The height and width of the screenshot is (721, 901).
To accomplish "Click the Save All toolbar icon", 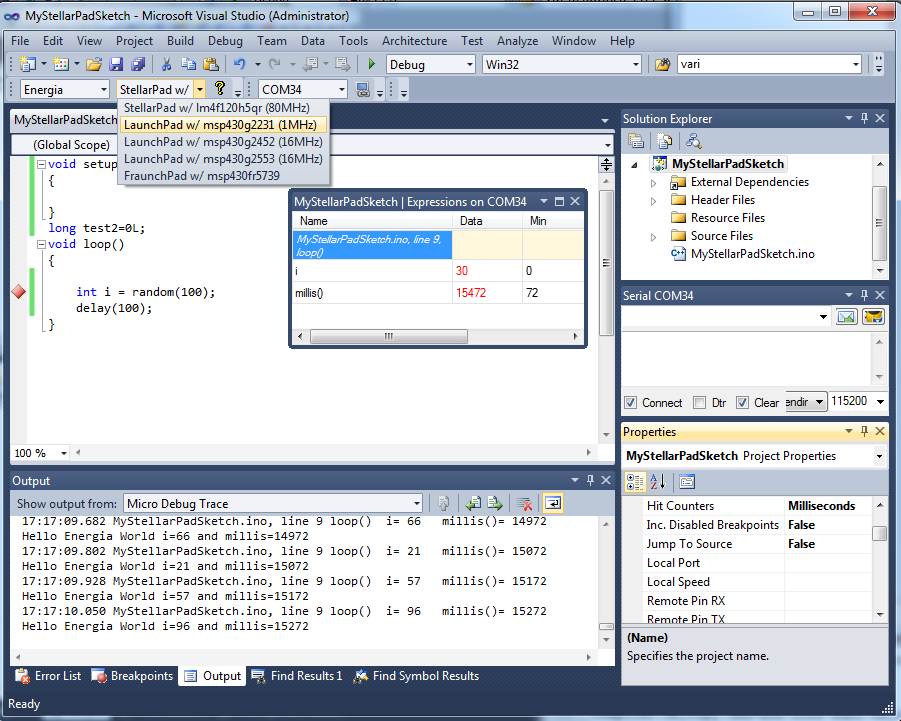I will click(x=138, y=64).
